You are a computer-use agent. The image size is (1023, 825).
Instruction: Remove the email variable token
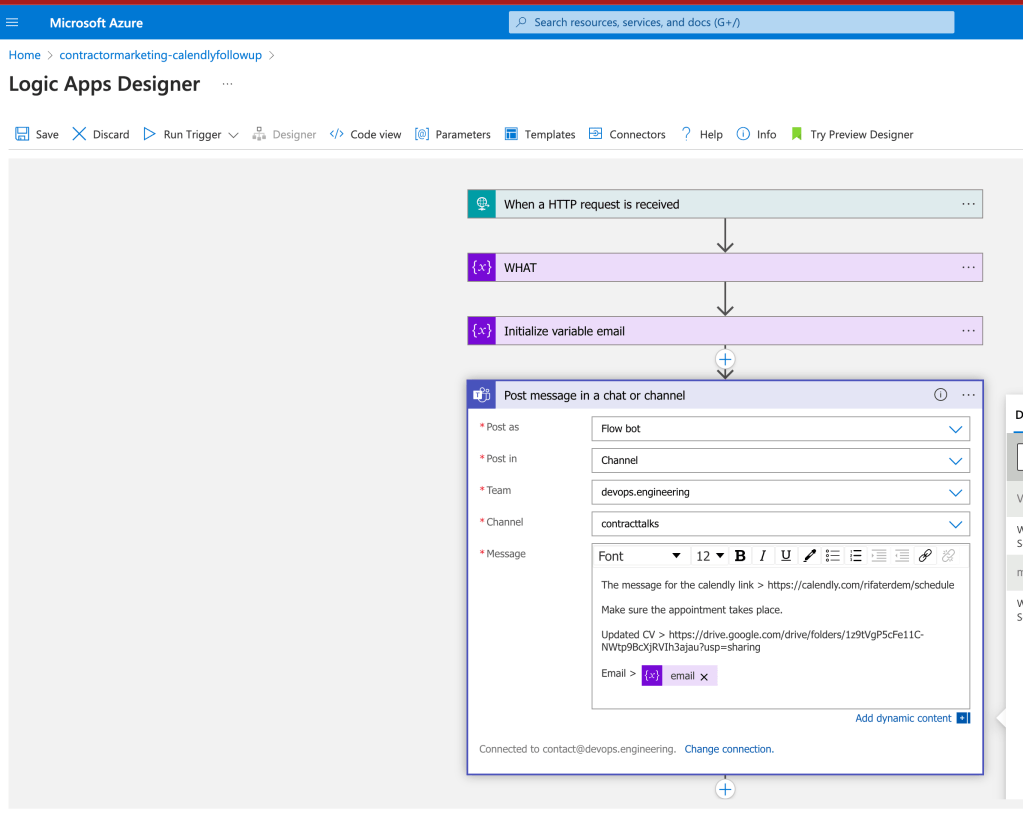point(704,677)
